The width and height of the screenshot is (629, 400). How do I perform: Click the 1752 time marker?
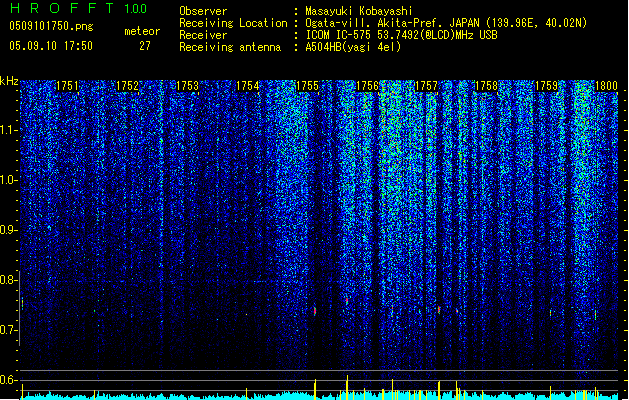[127, 86]
